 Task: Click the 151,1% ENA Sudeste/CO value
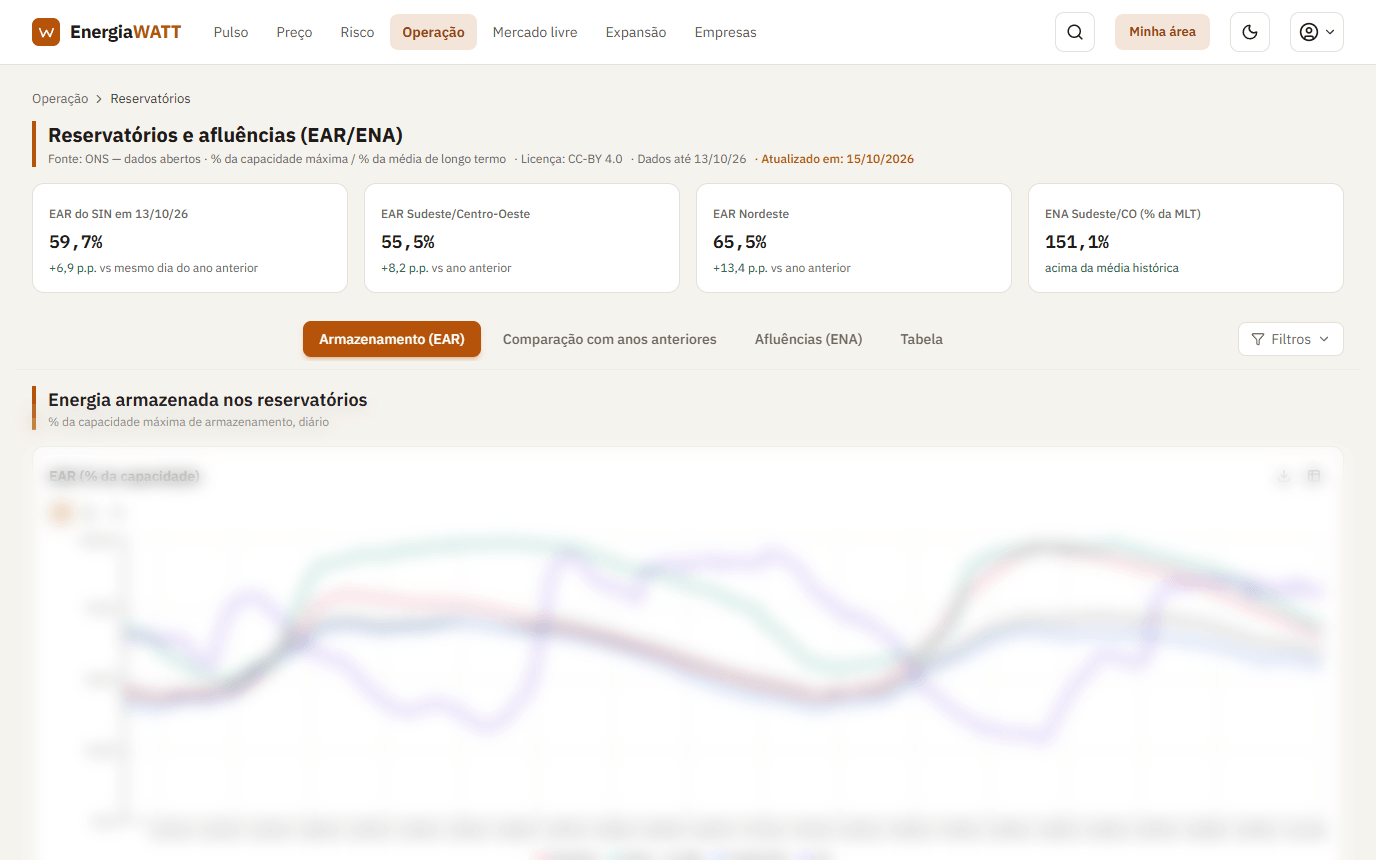pos(1077,241)
